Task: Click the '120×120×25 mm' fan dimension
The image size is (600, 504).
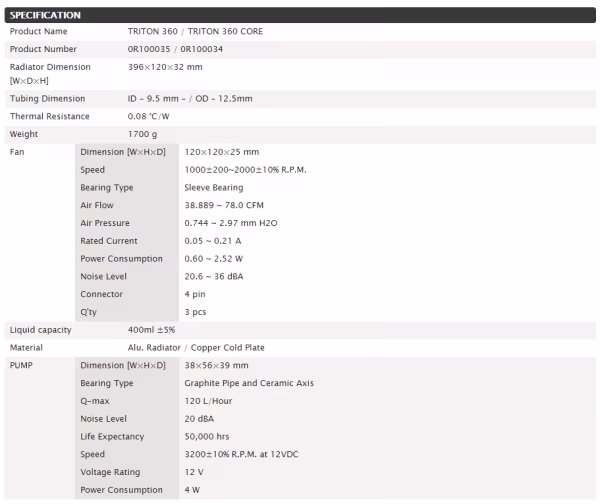Action: pos(222,152)
